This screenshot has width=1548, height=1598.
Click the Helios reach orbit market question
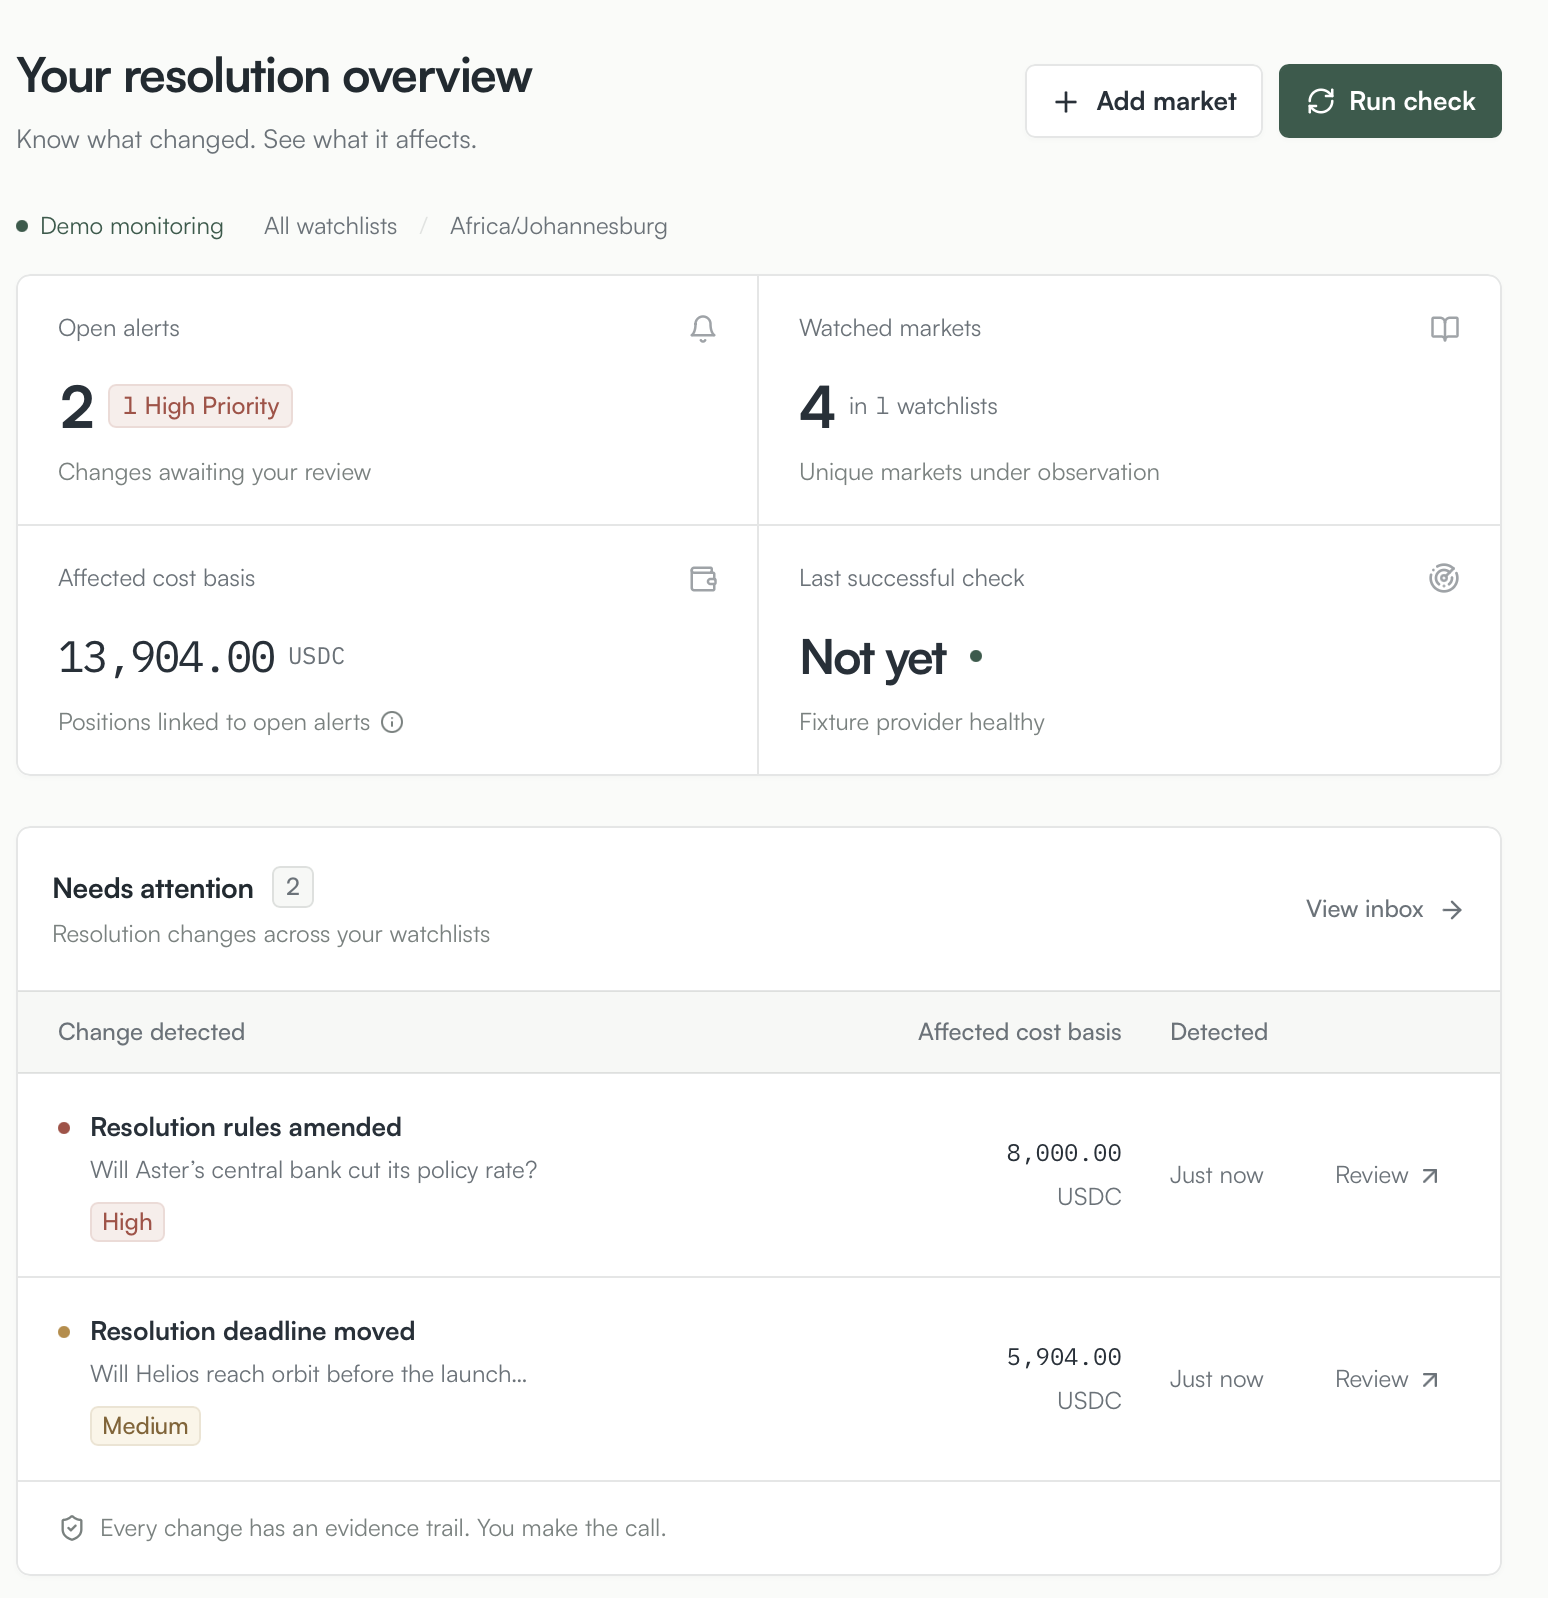pos(309,1374)
